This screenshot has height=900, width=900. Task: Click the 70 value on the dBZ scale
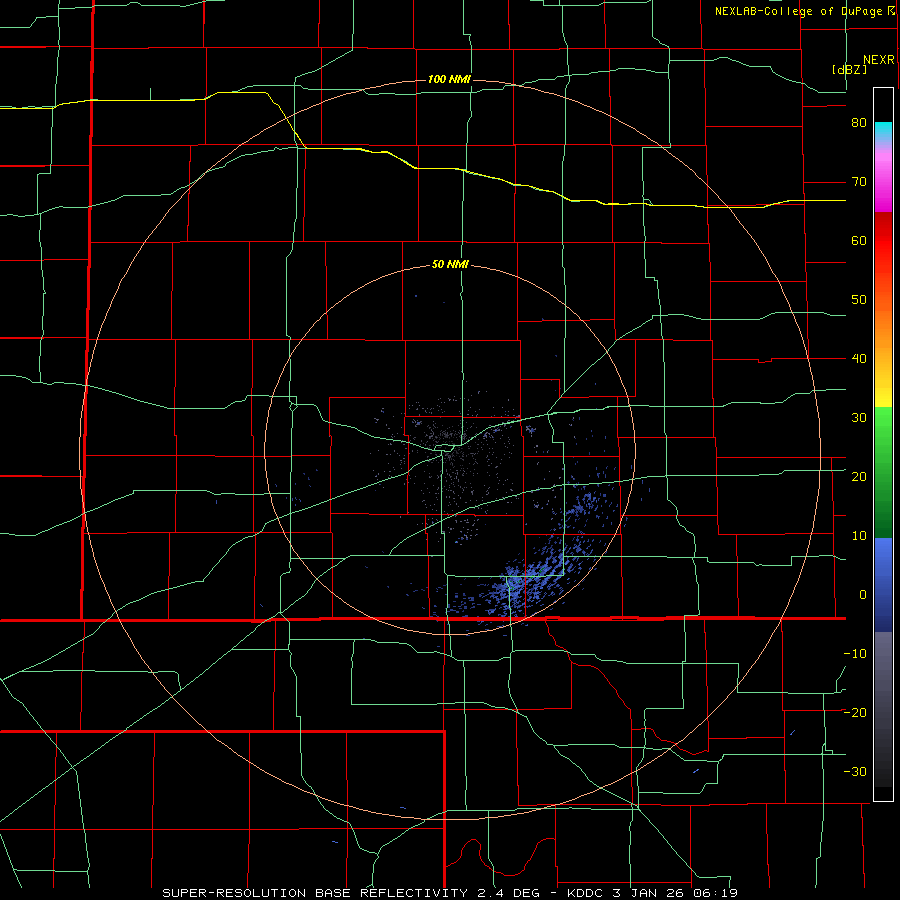859,182
